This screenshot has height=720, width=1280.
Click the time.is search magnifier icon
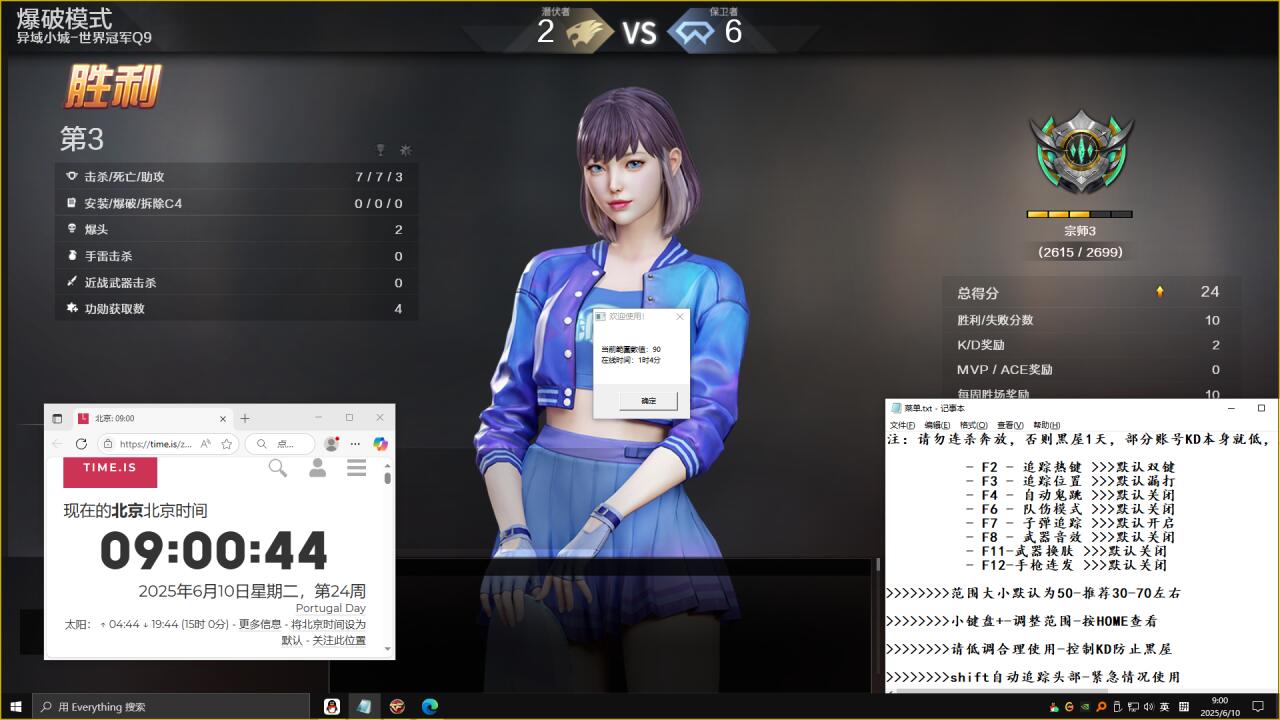[278, 468]
